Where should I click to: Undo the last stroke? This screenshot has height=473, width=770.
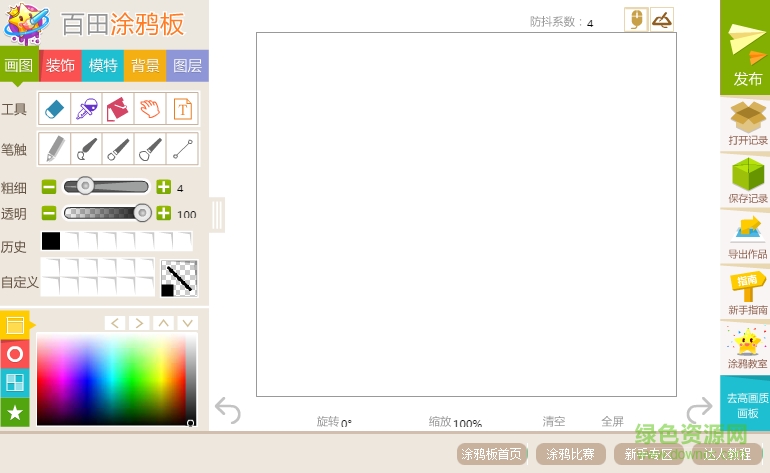(228, 410)
